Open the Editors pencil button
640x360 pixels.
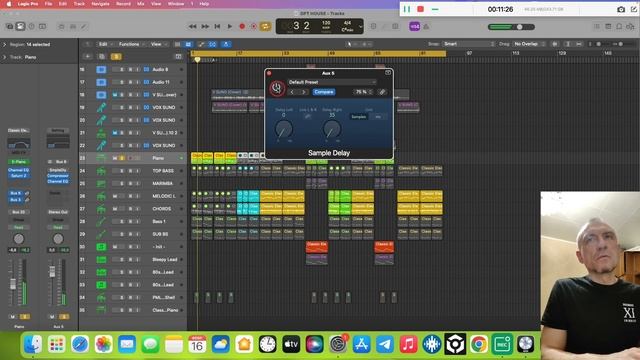click(x=84, y=27)
